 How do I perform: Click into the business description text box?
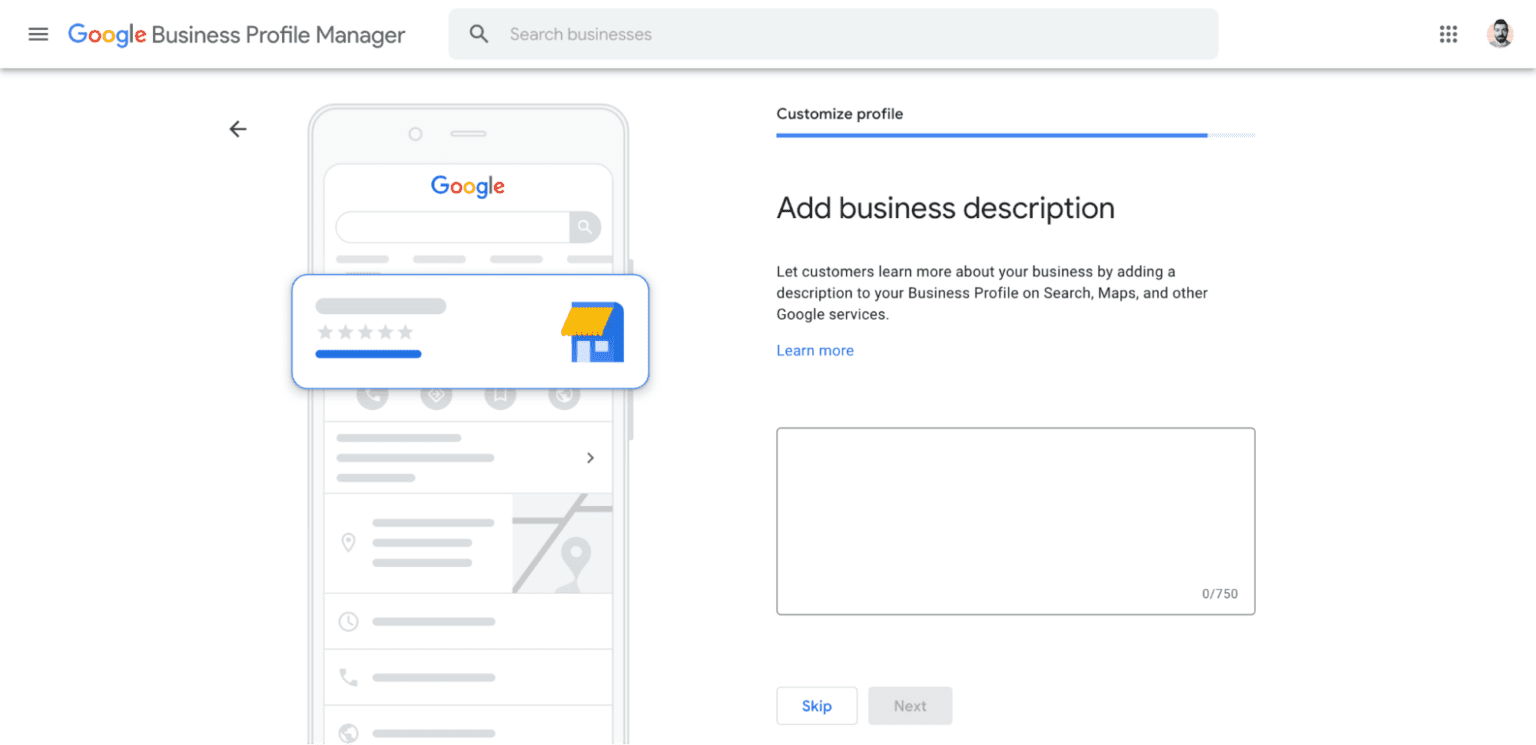click(x=1015, y=520)
